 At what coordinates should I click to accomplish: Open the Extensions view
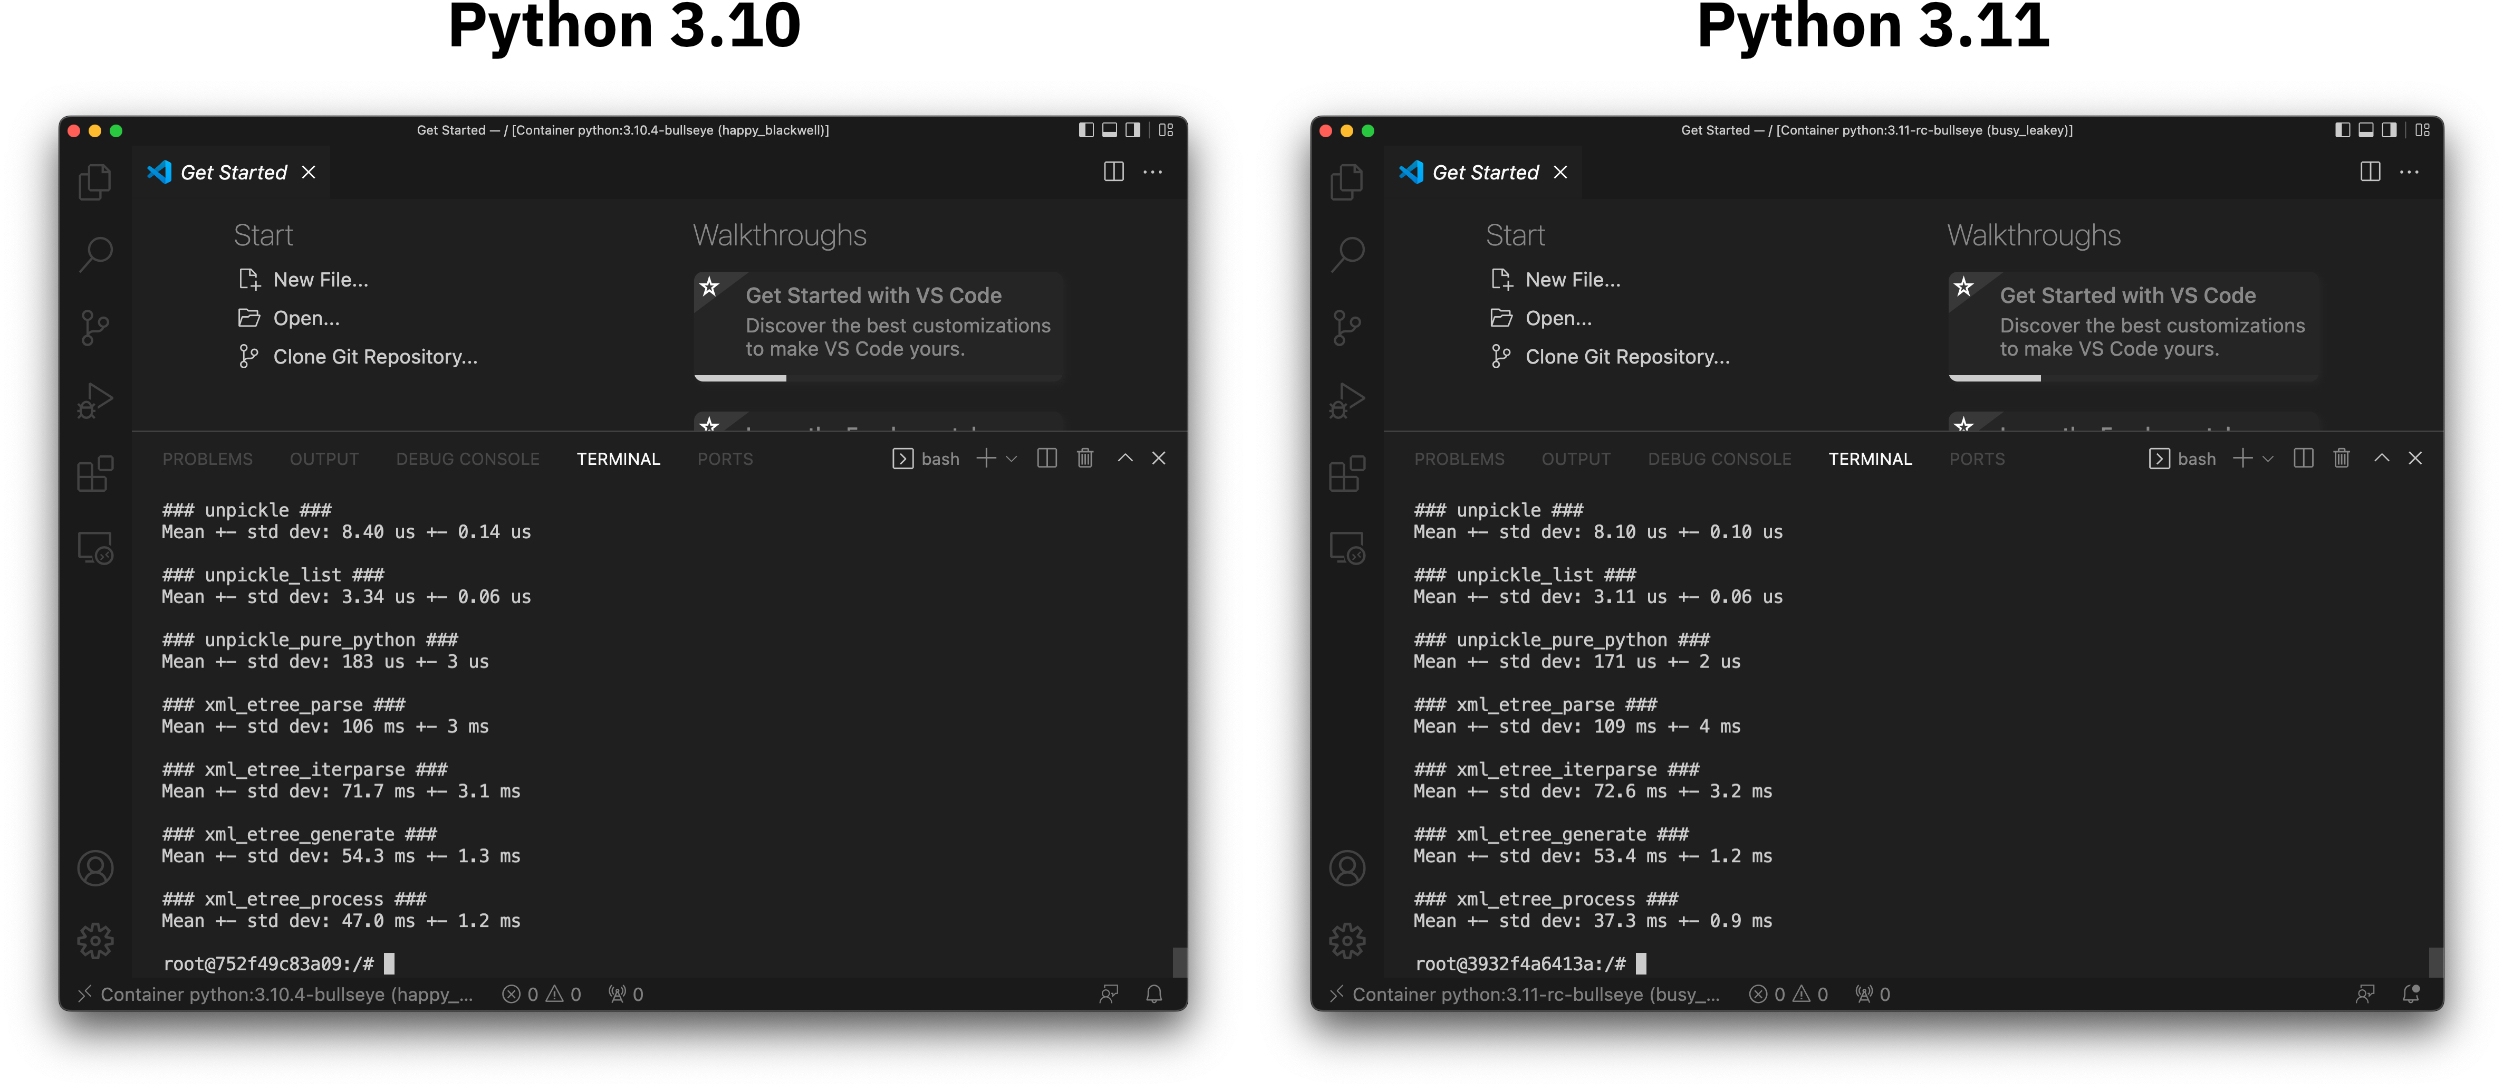pyautogui.click(x=95, y=474)
